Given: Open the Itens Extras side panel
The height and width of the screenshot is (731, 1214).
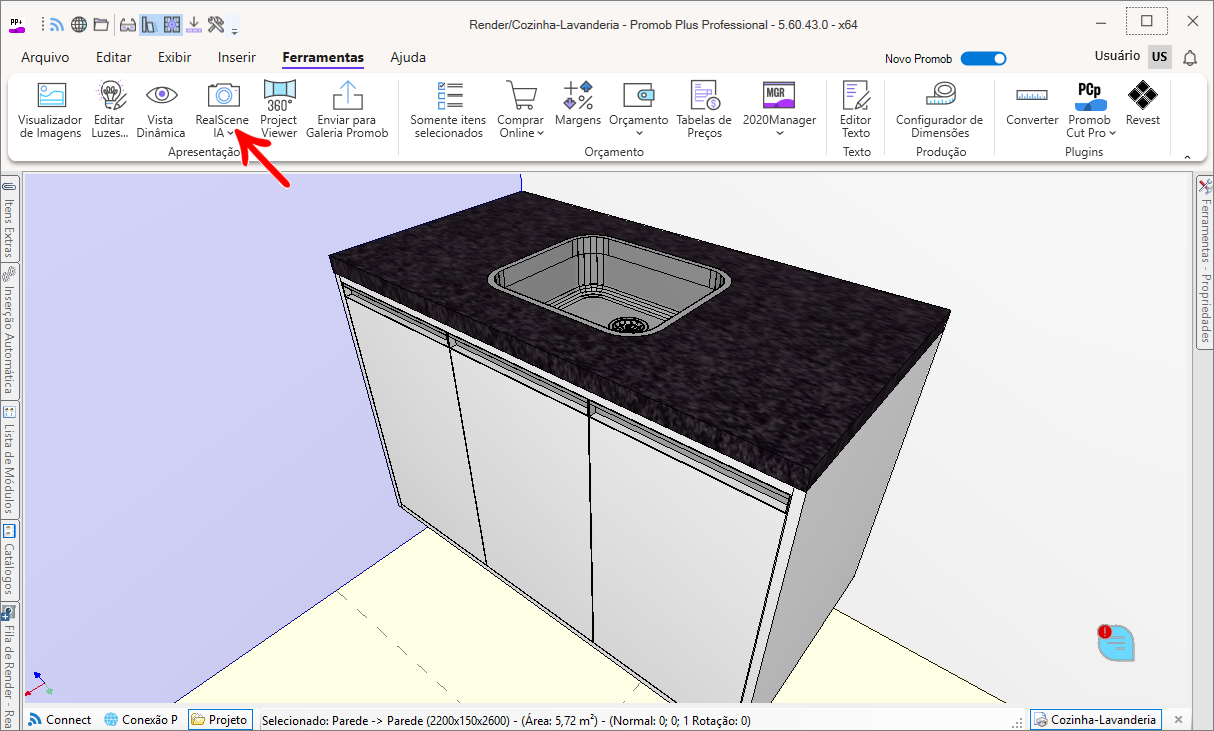Looking at the screenshot, I should 9,219.
